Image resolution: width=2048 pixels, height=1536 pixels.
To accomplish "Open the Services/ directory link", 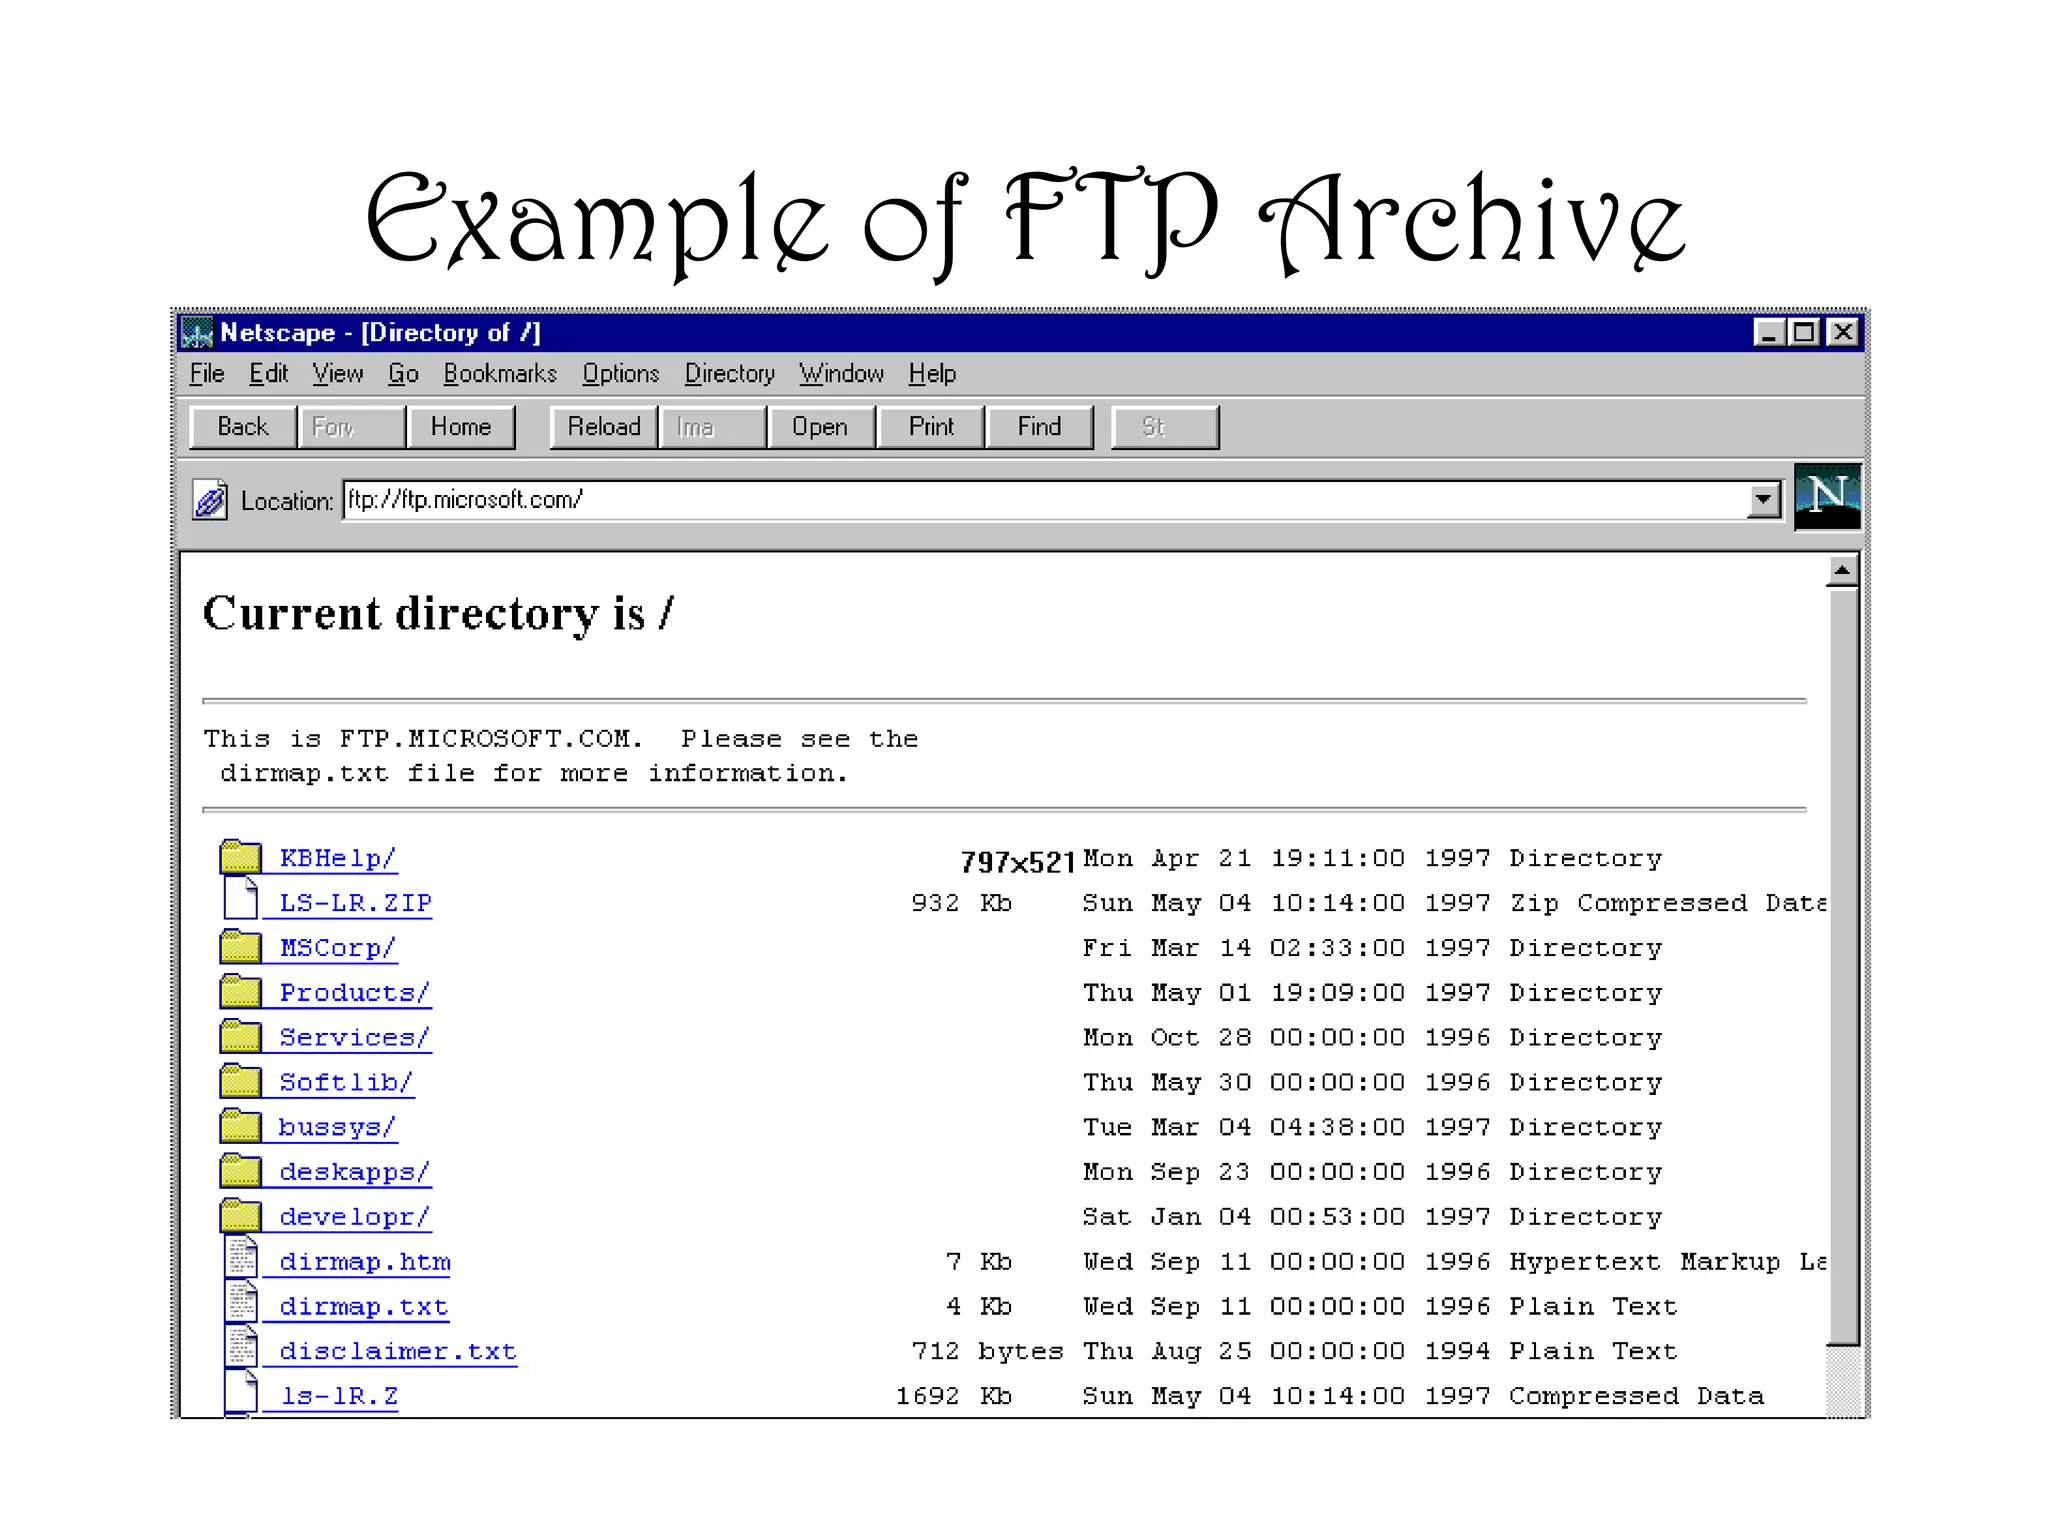I will (354, 1038).
